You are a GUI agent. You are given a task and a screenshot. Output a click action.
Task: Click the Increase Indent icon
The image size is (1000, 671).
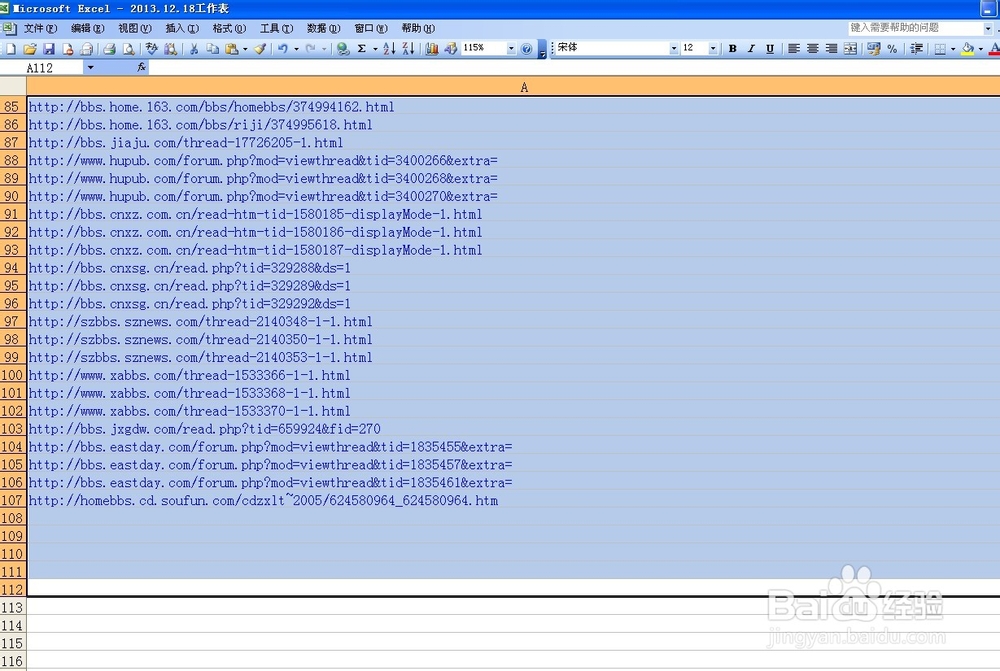click(x=916, y=48)
